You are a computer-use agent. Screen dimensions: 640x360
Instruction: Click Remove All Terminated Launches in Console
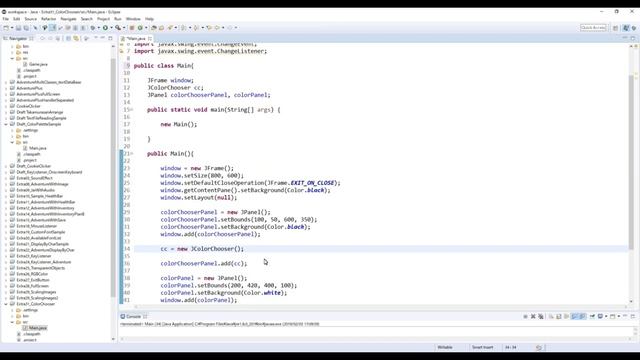click(541, 316)
